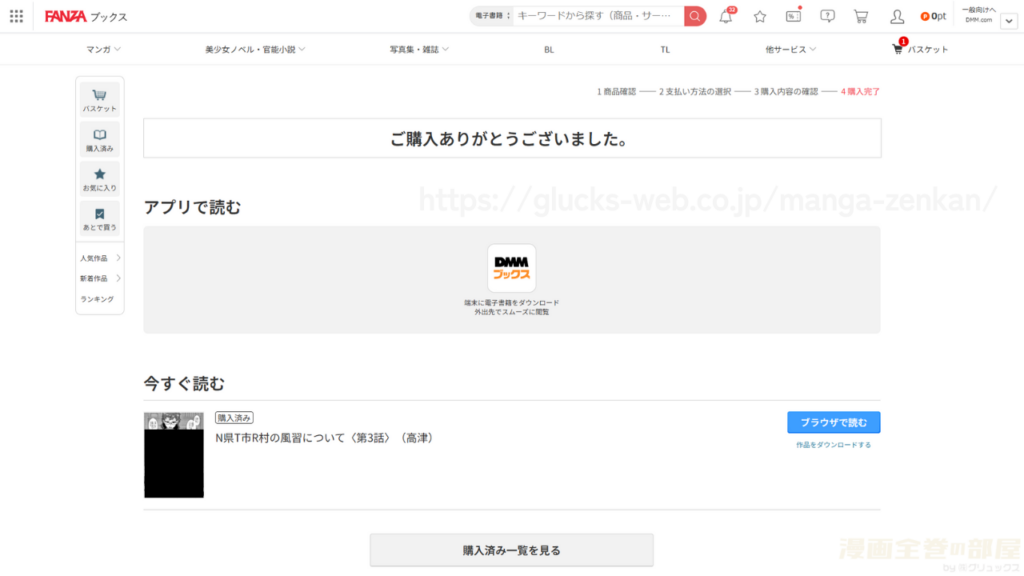Expand the 写真集・雑誌 menu
The image size is (1024, 576).
(419, 50)
